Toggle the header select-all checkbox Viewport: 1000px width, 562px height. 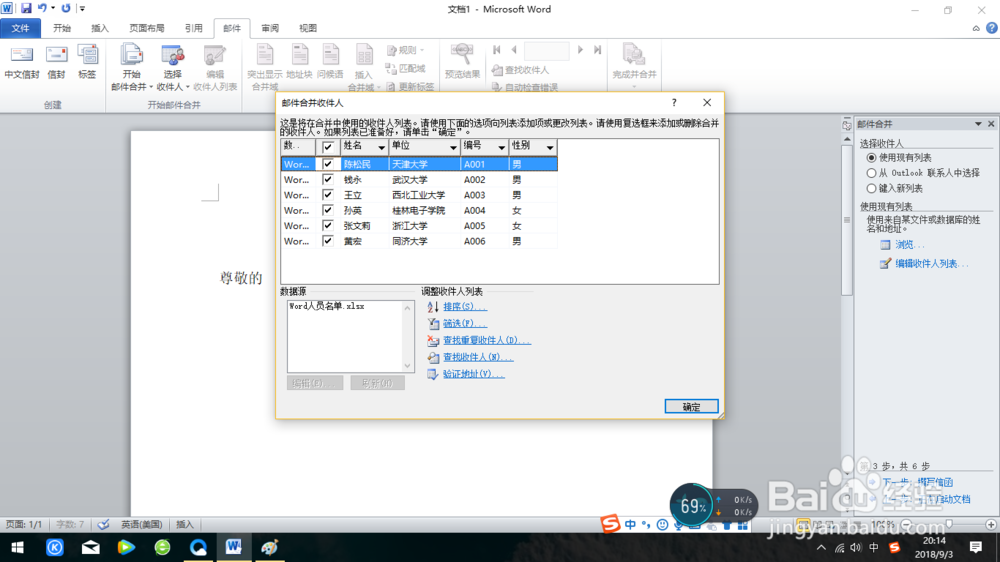click(328, 147)
